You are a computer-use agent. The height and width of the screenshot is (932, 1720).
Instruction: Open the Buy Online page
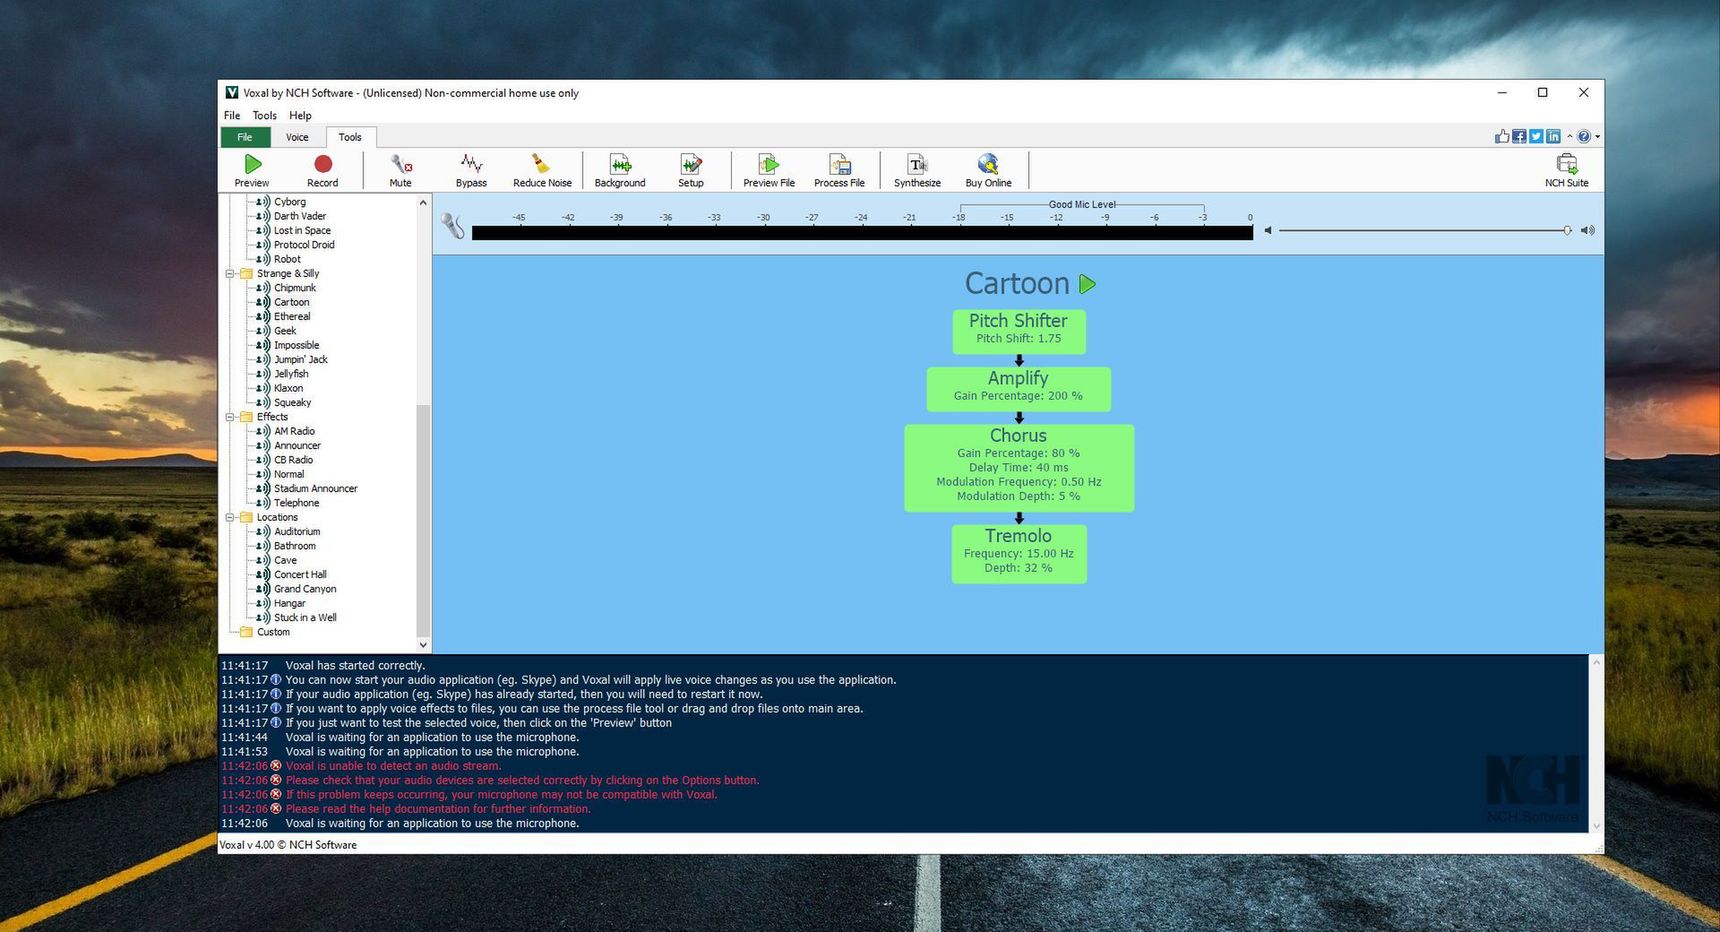tap(988, 170)
